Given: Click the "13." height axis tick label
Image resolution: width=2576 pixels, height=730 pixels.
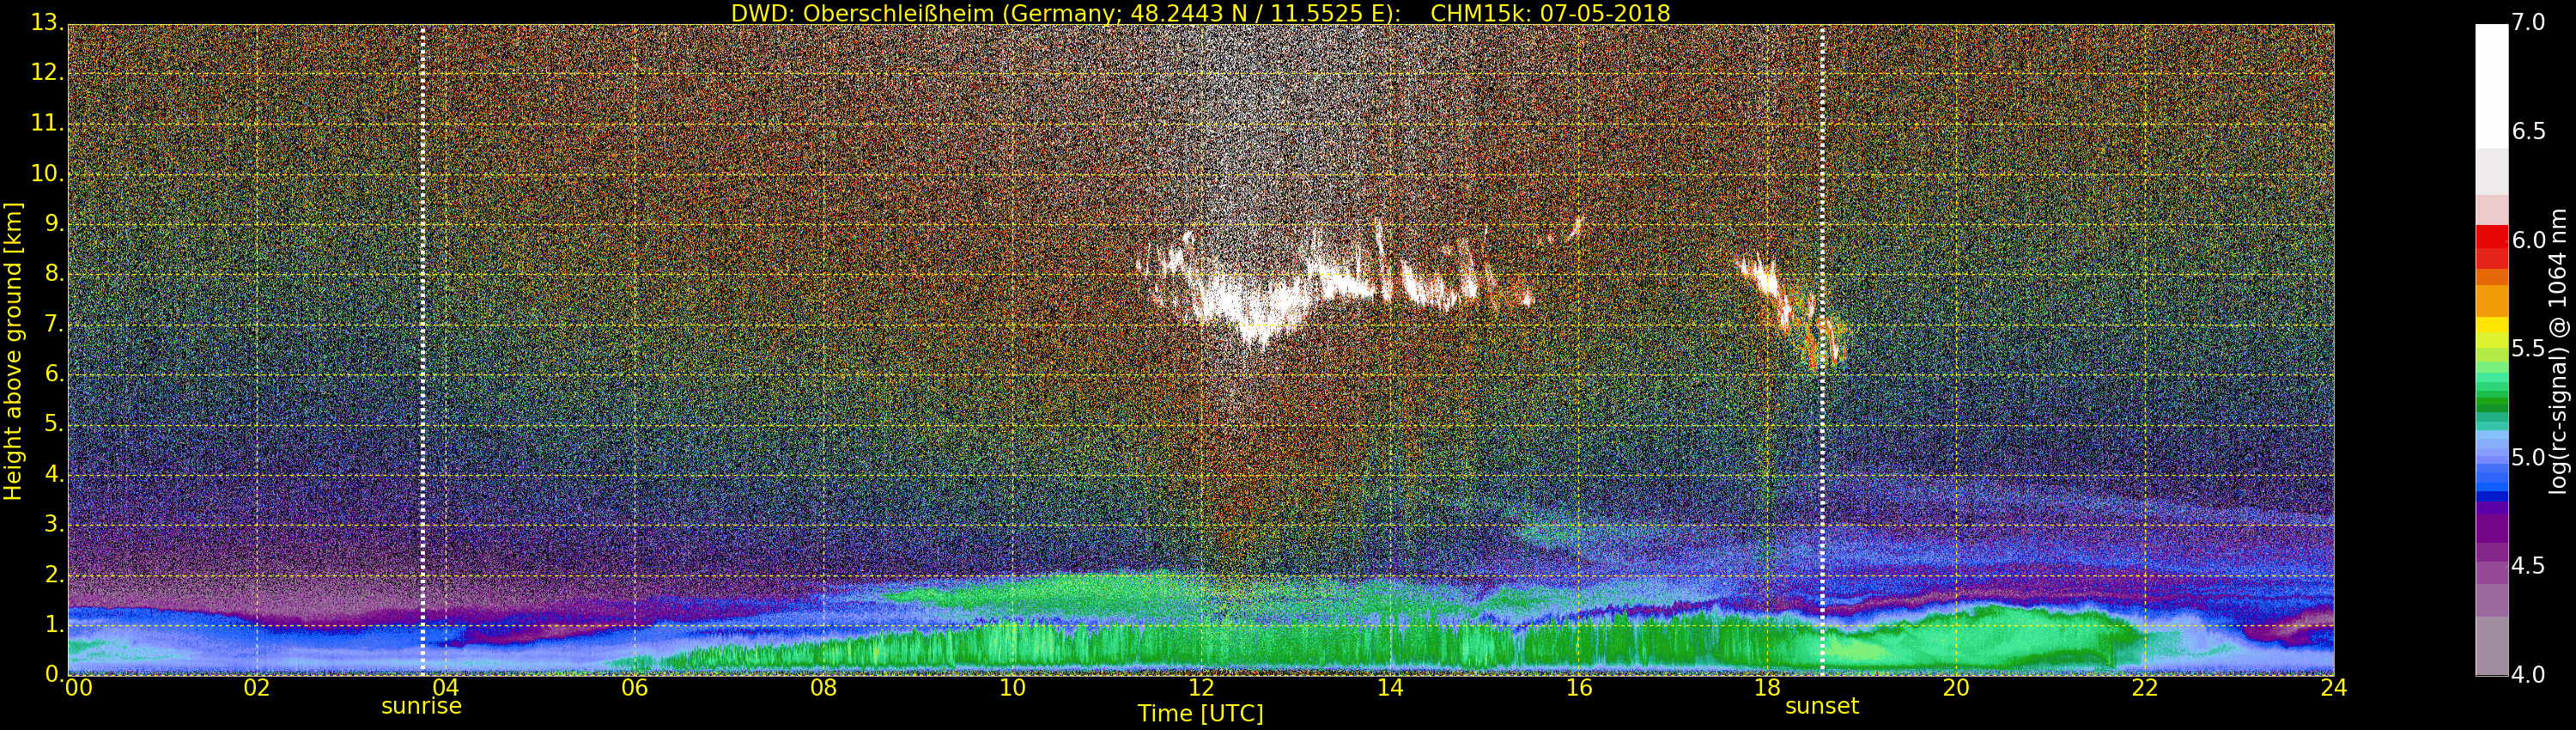Looking at the screenshot, I should coord(47,22).
